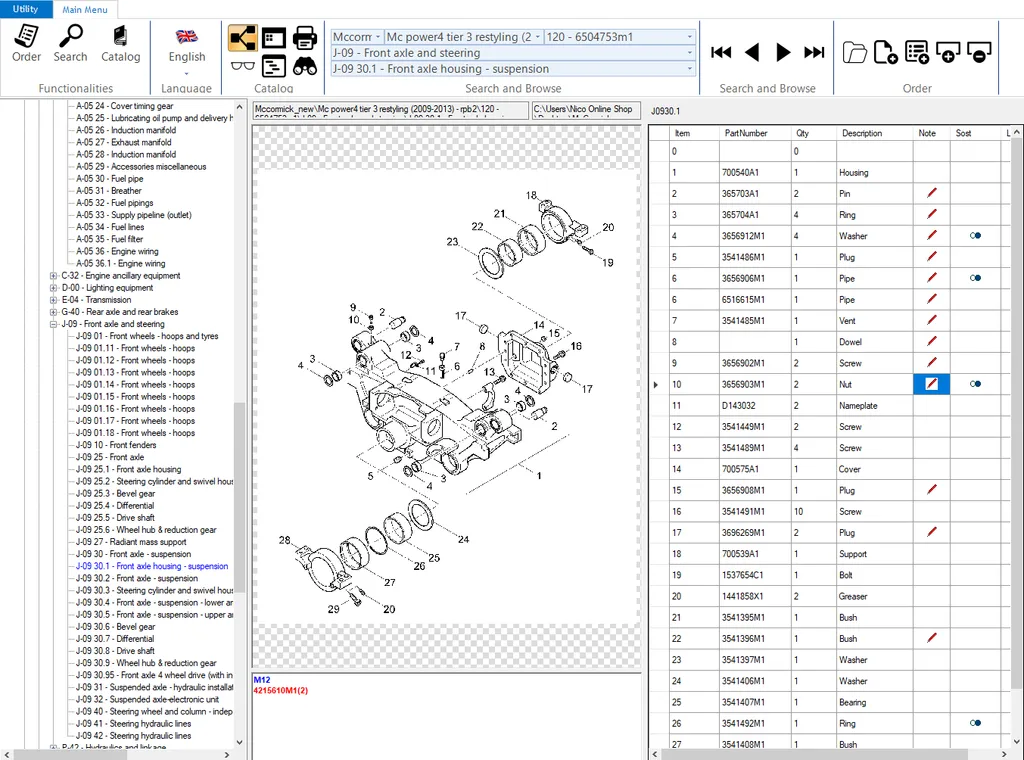This screenshot has width=1024, height=760.
Task: Jump to the first page
Action: coord(721,52)
